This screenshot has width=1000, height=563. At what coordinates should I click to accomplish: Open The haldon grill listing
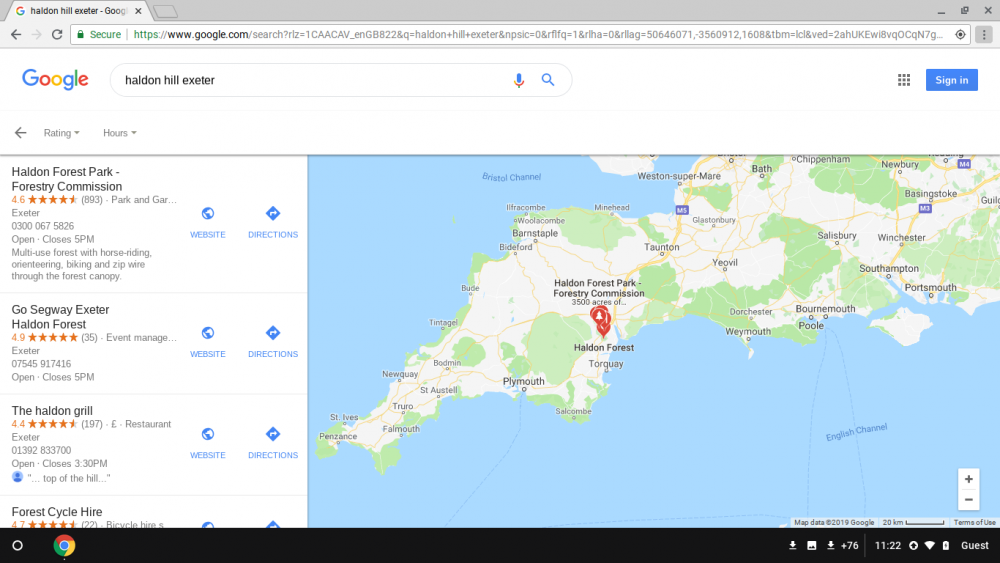tap(52, 411)
